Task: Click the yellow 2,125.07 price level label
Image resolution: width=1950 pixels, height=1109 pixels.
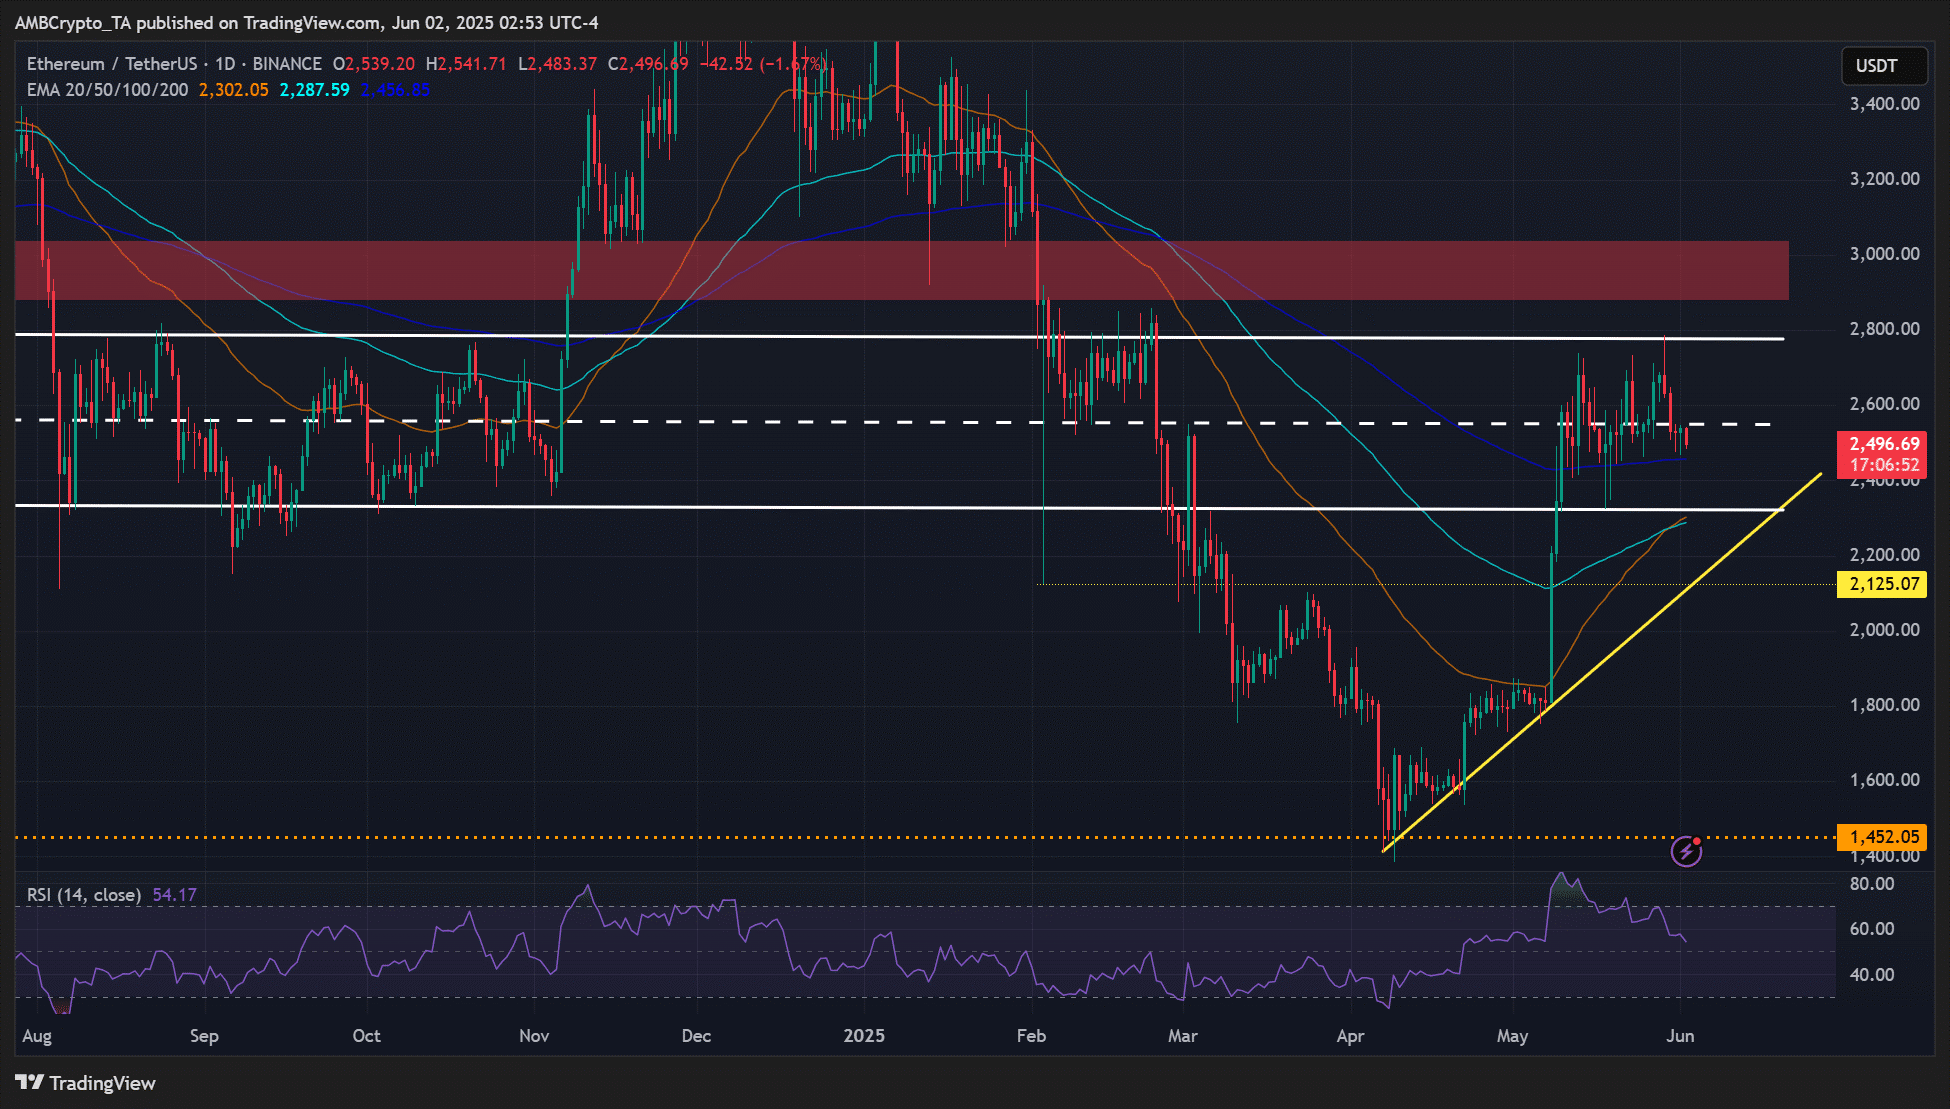Action: [x=1884, y=584]
